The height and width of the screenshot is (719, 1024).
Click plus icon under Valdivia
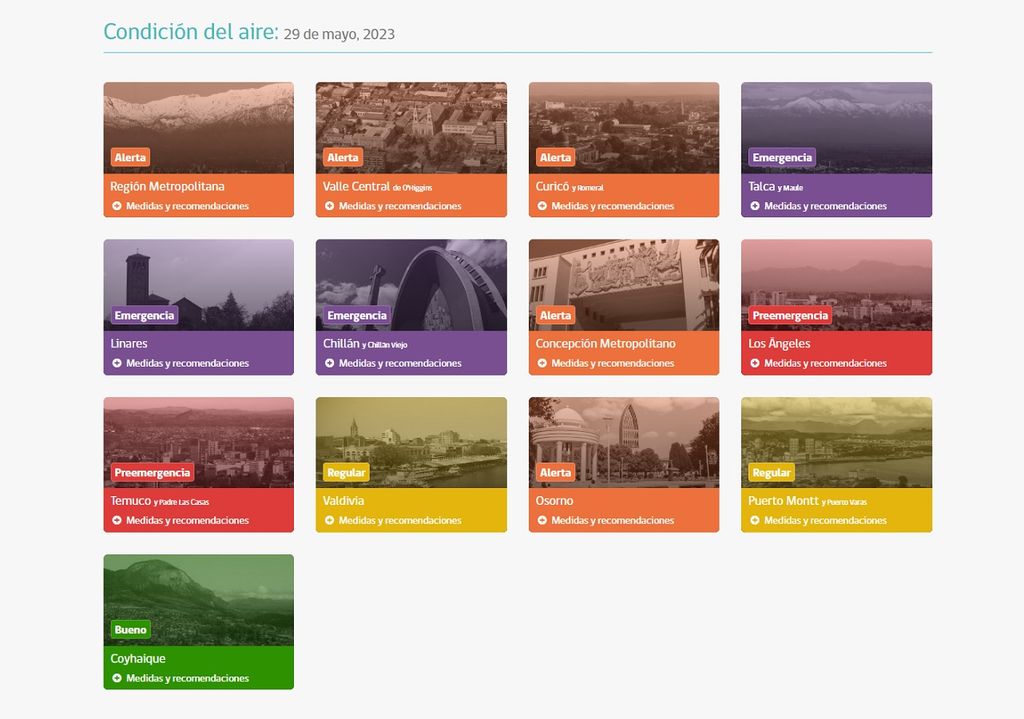pyautogui.click(x=330, y=520)
